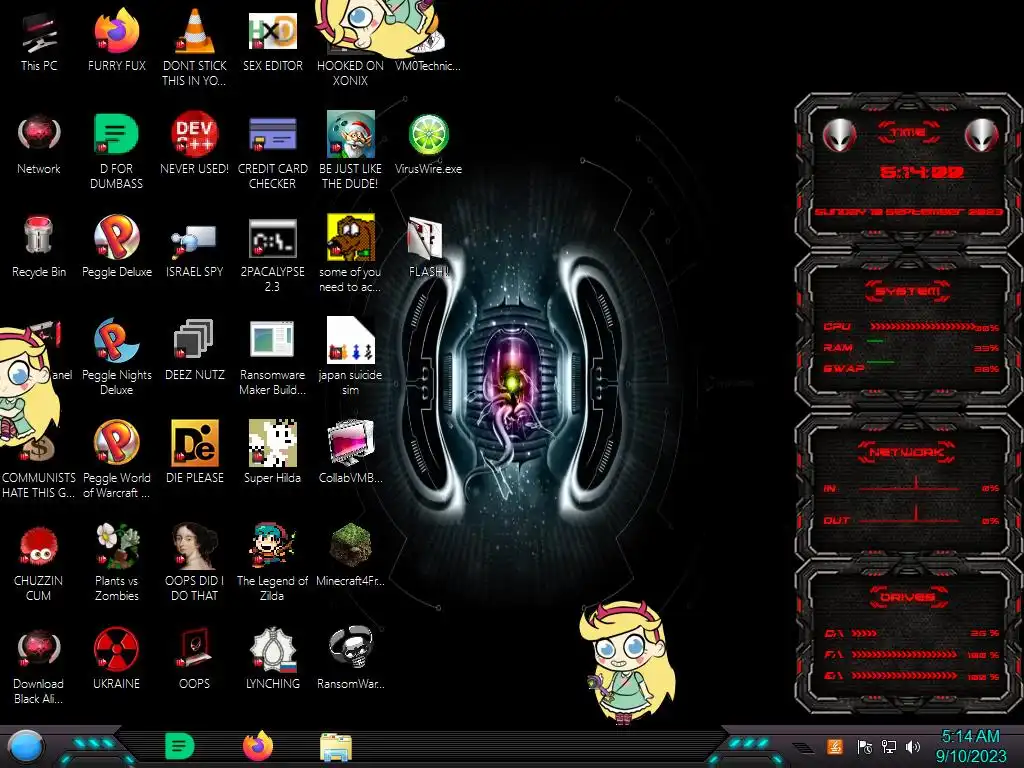1024x768 pixels.
Task: Open Minecraft4Fr... grass block shortcut
Action: tap(350, 555)
